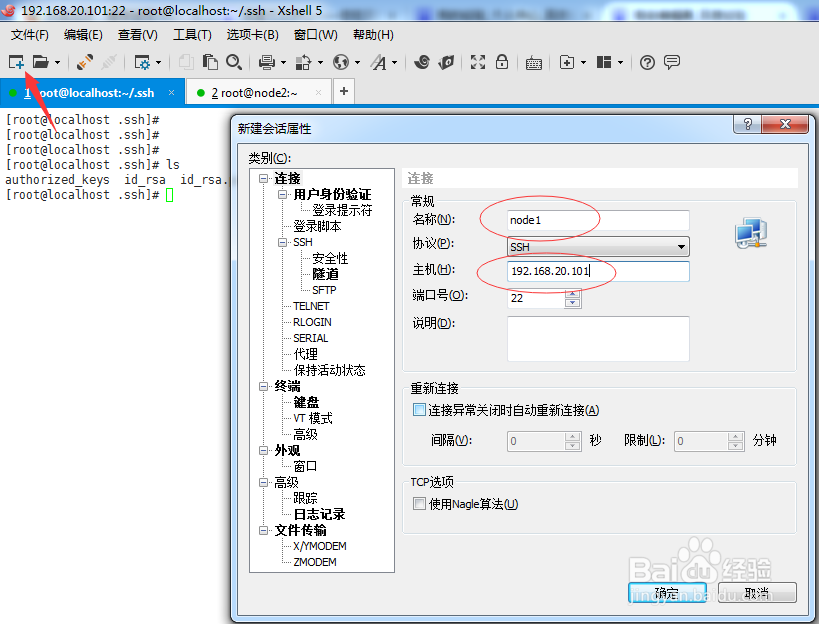Close the root@localhost:~/.ssh tab

171,92
